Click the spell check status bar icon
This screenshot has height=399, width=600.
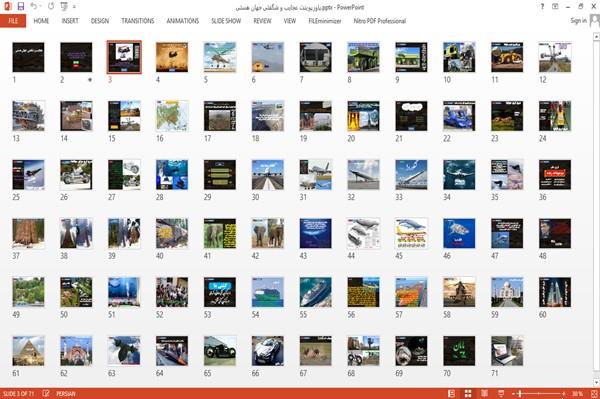(x=46, y=393)
